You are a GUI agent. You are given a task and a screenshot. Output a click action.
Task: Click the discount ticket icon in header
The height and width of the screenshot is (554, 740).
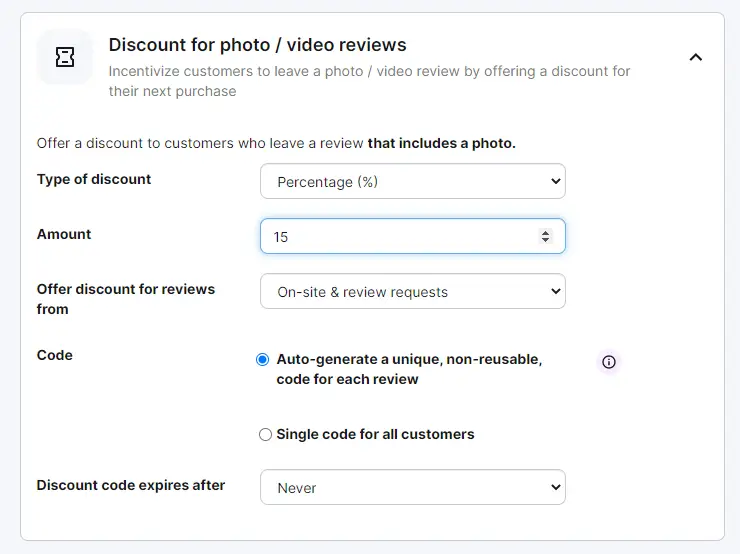[x=65, y=57]
